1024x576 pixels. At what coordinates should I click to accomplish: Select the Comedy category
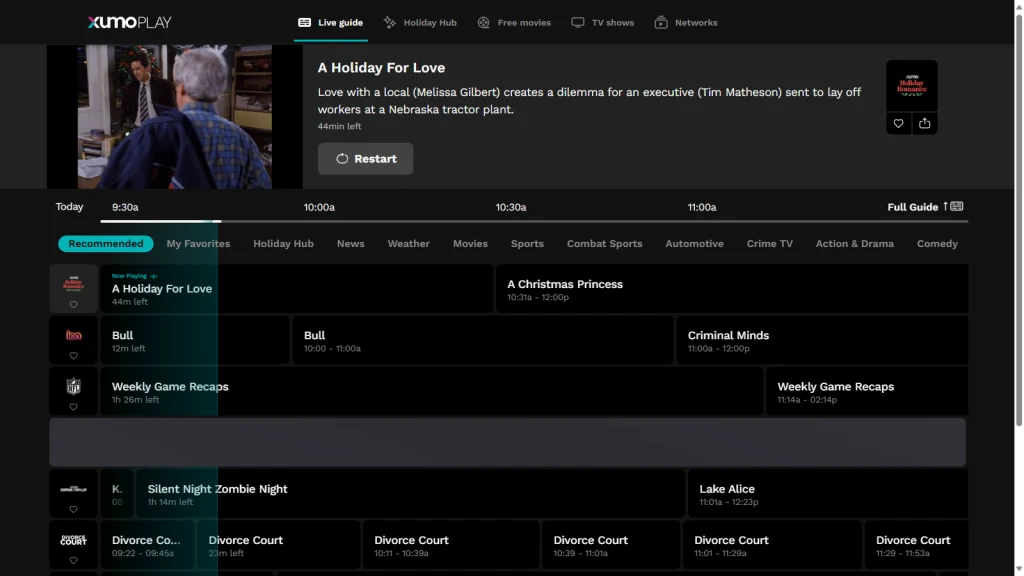(937, 244)
